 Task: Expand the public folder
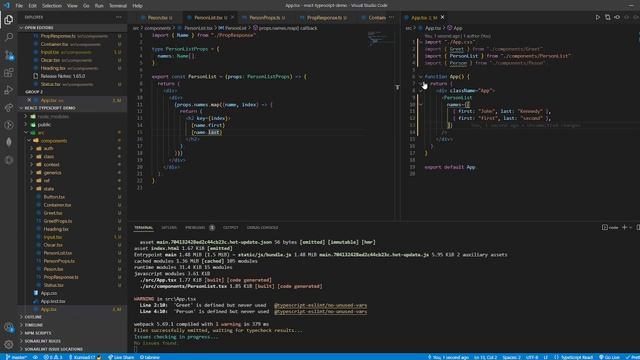44,124
